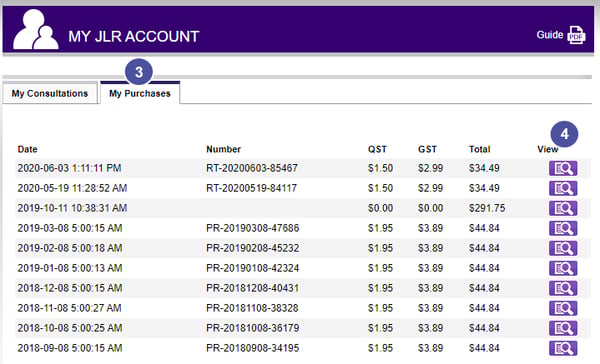Click number PR-20181108-38328
Viewport: 600px width, 364px height.
pos(252,308)
